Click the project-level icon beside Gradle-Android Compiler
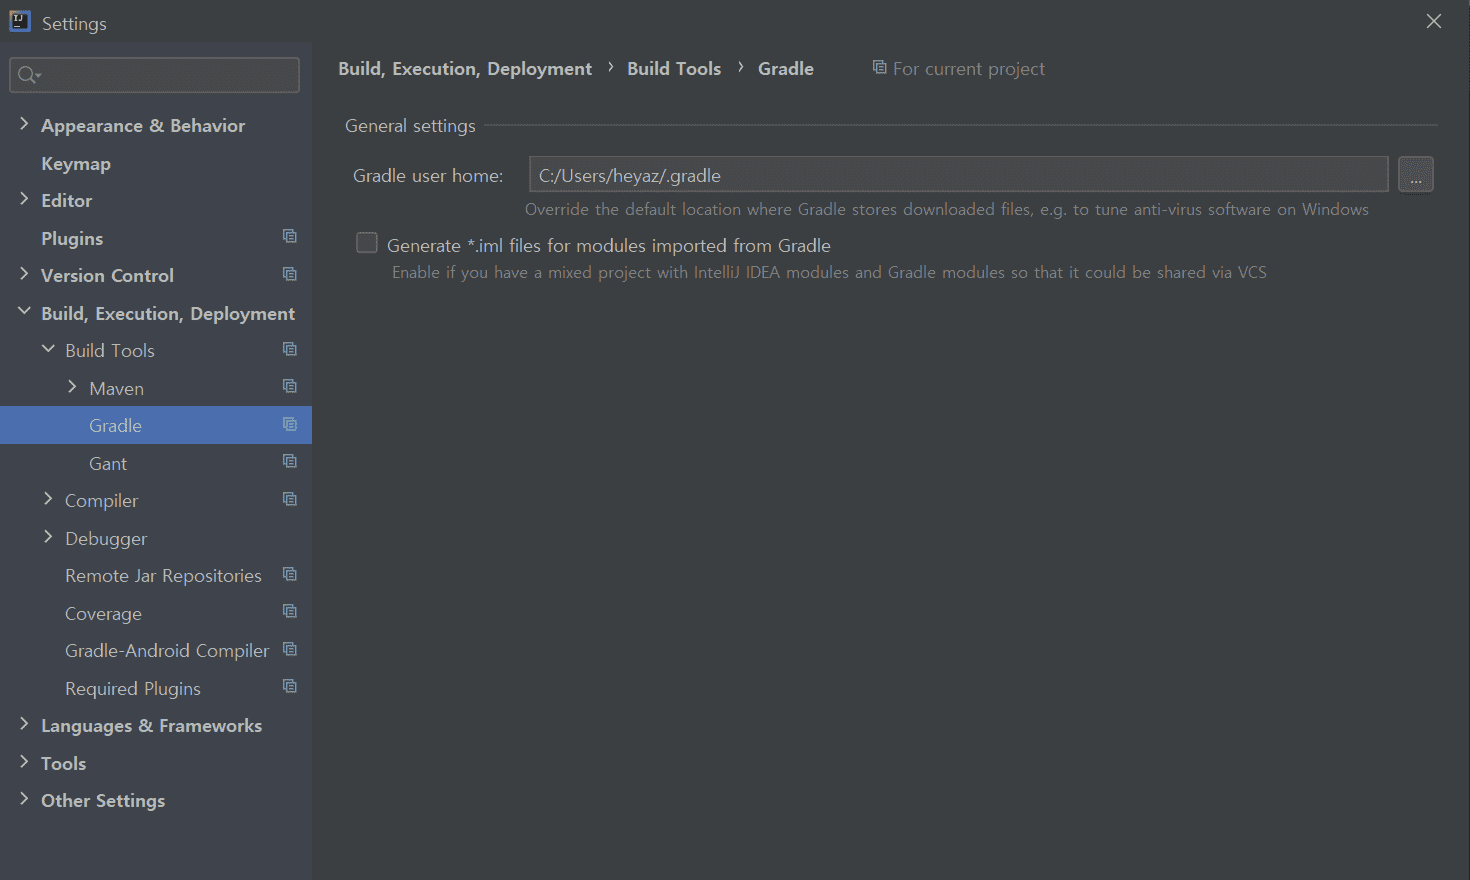Viewport: 1470px width, 880px height. (x=290, y=649)
